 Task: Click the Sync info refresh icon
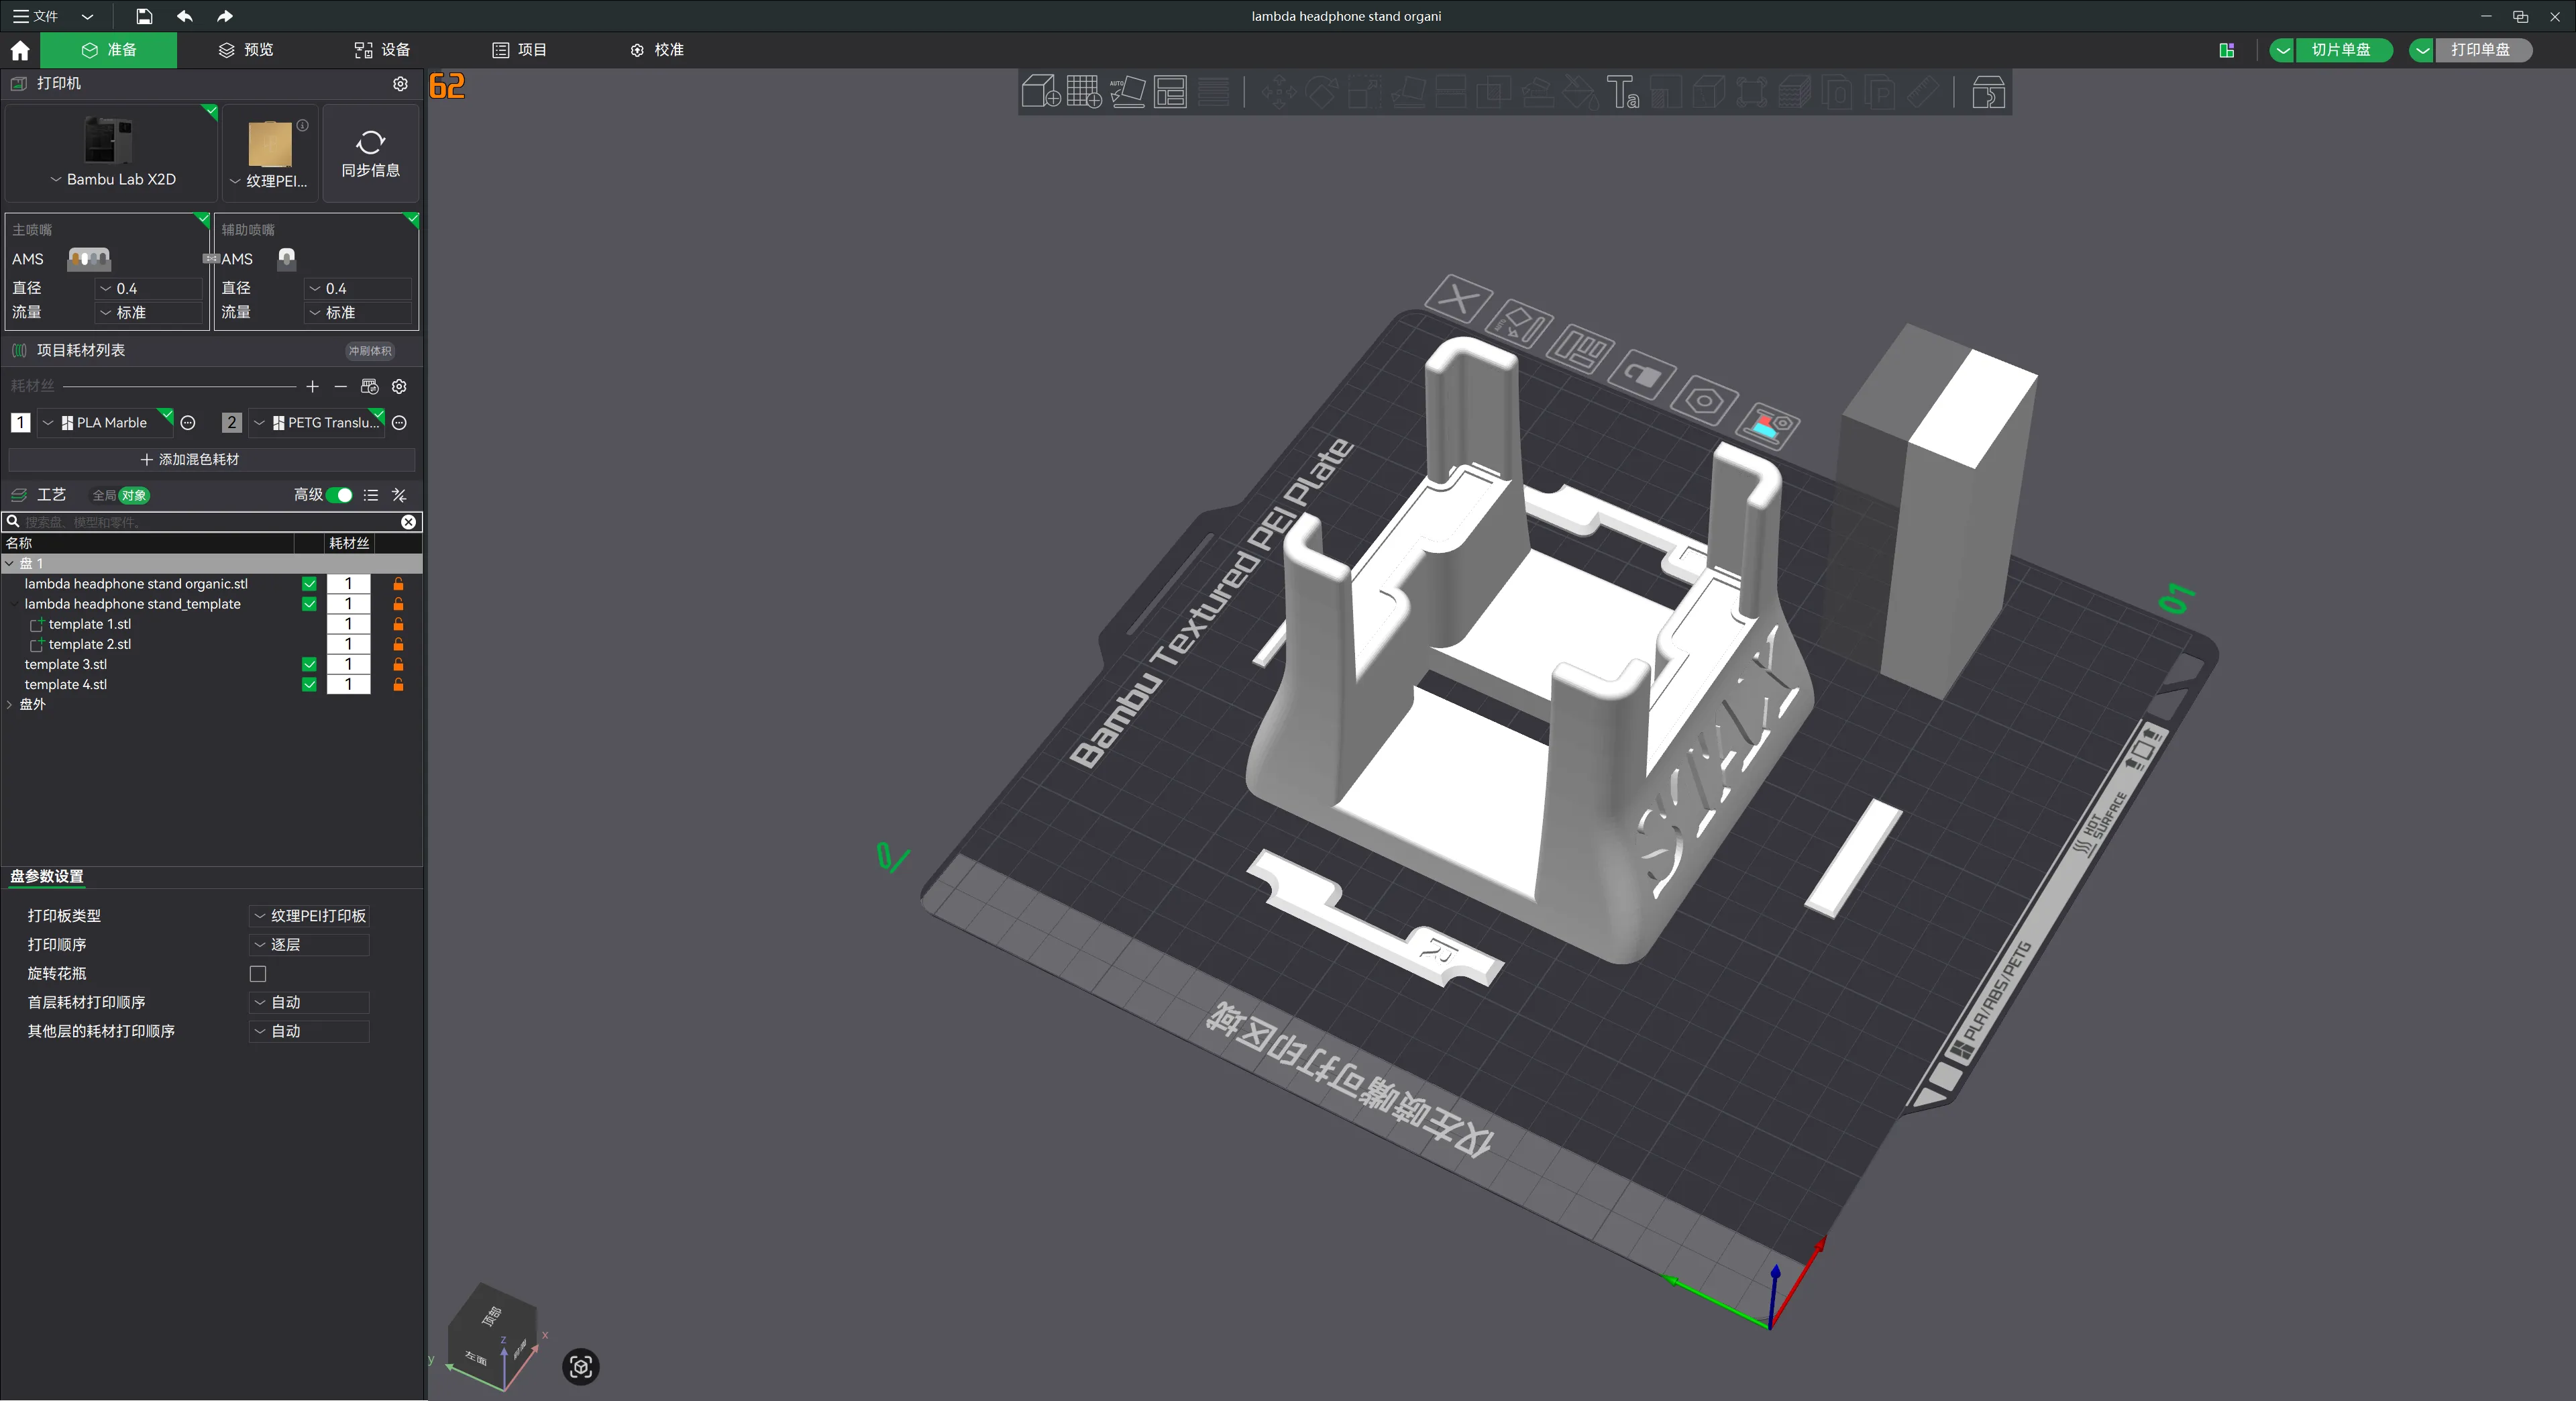[370, 142]
